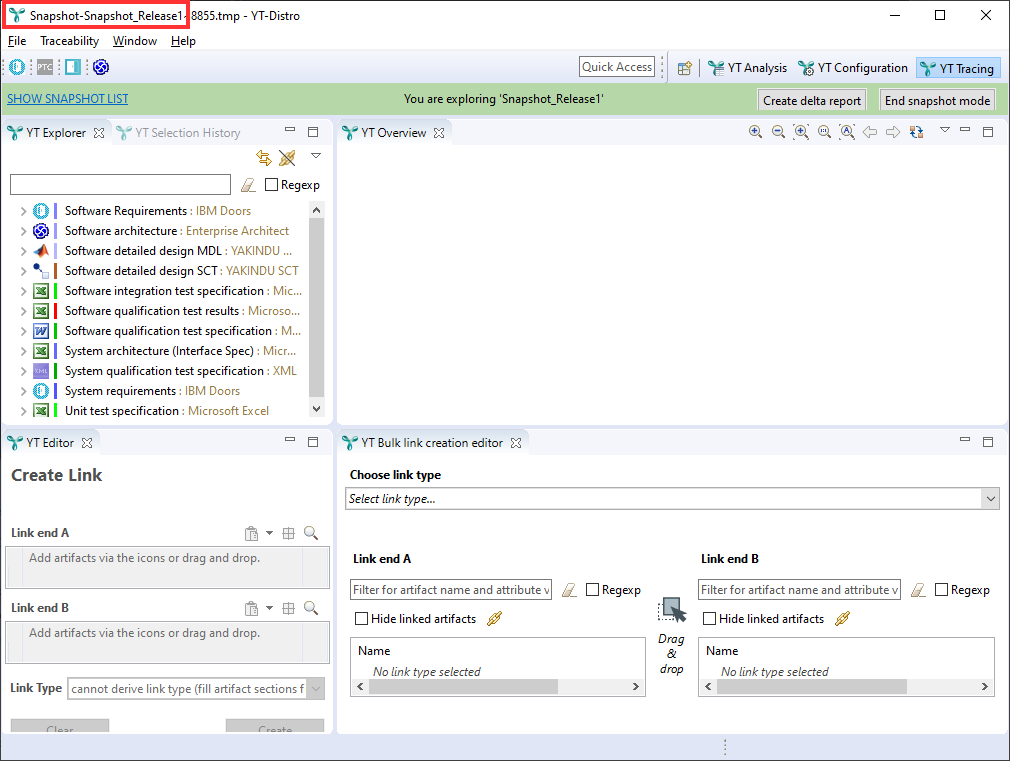Click the PTC toolbar icon

(x=44, y=67)
